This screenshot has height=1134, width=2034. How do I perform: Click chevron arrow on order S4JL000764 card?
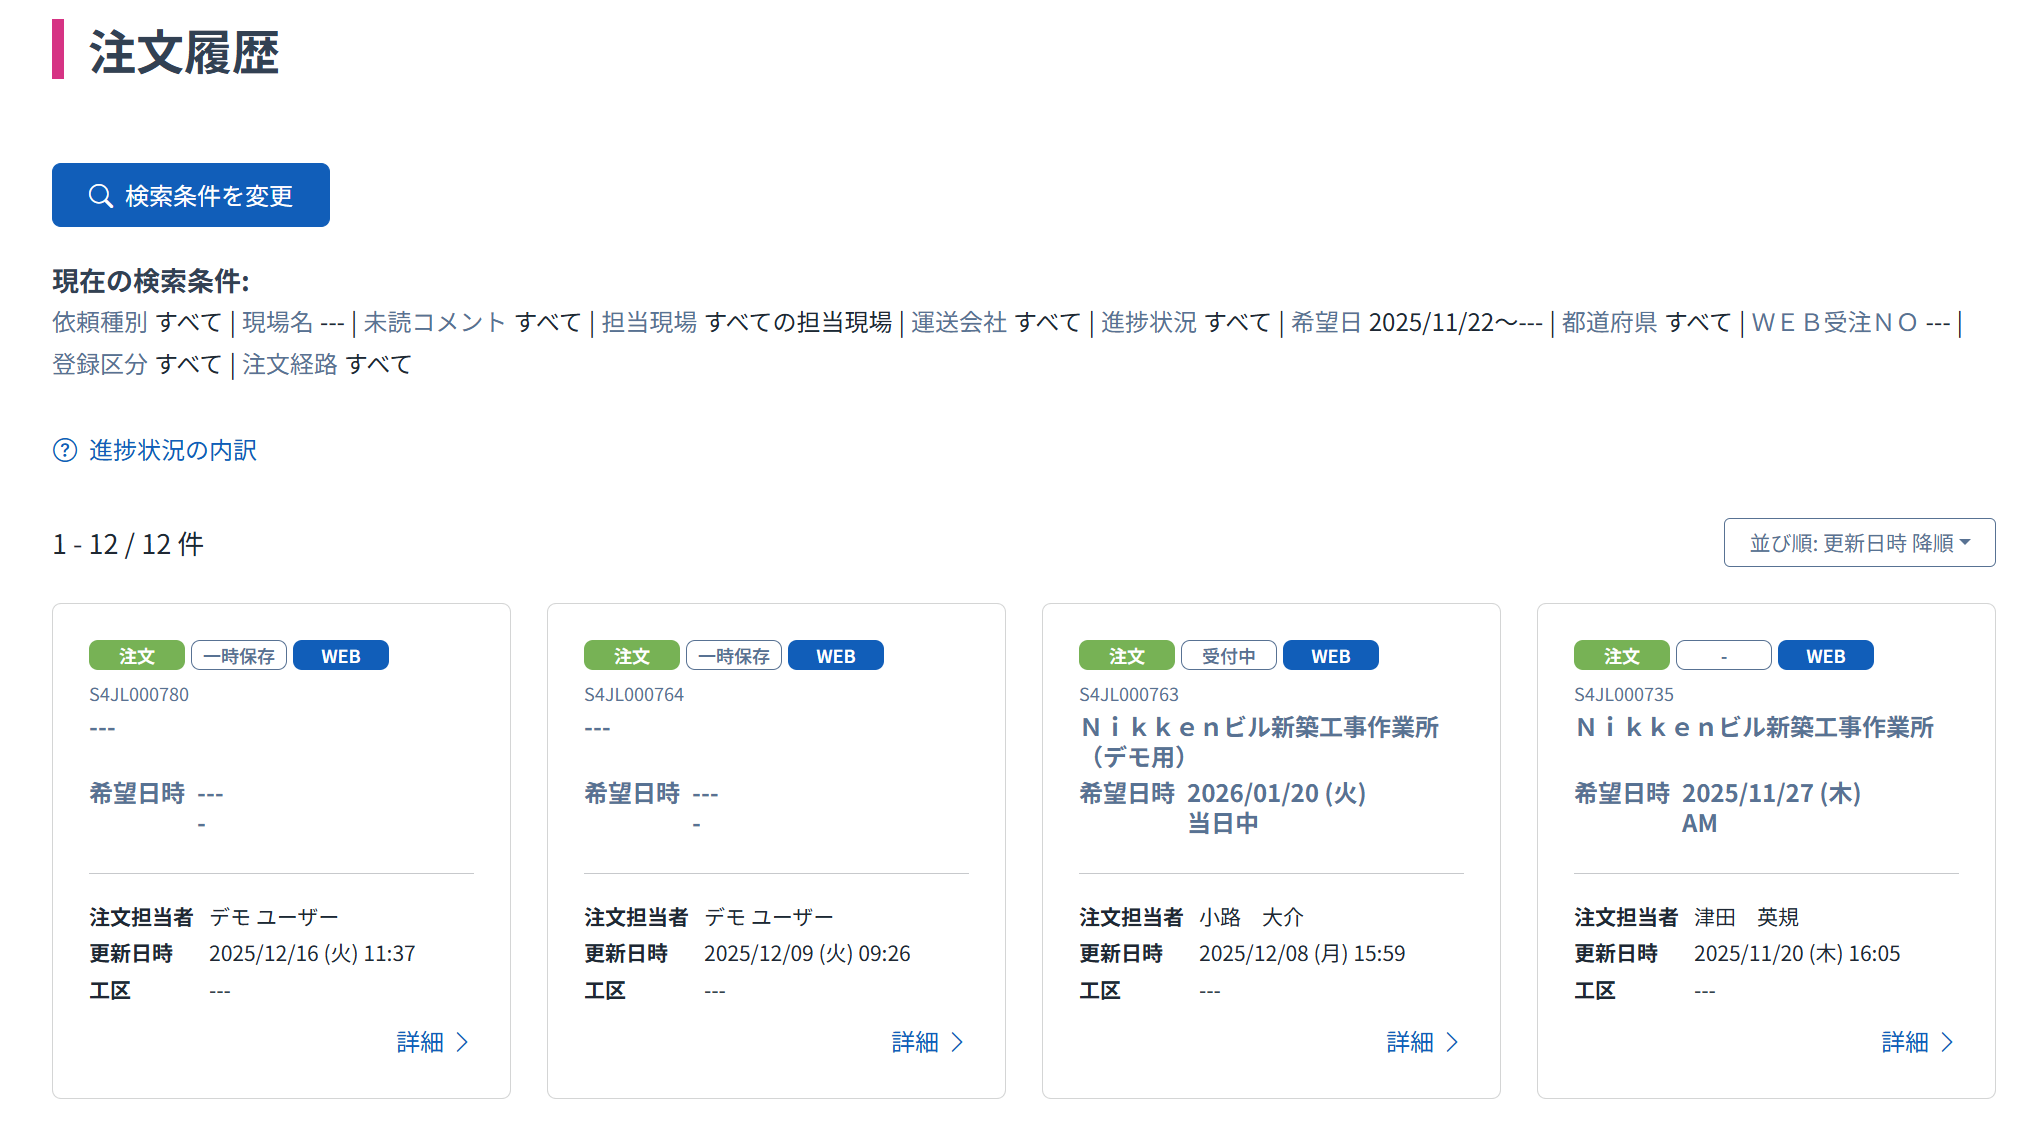click(957, 1042)
